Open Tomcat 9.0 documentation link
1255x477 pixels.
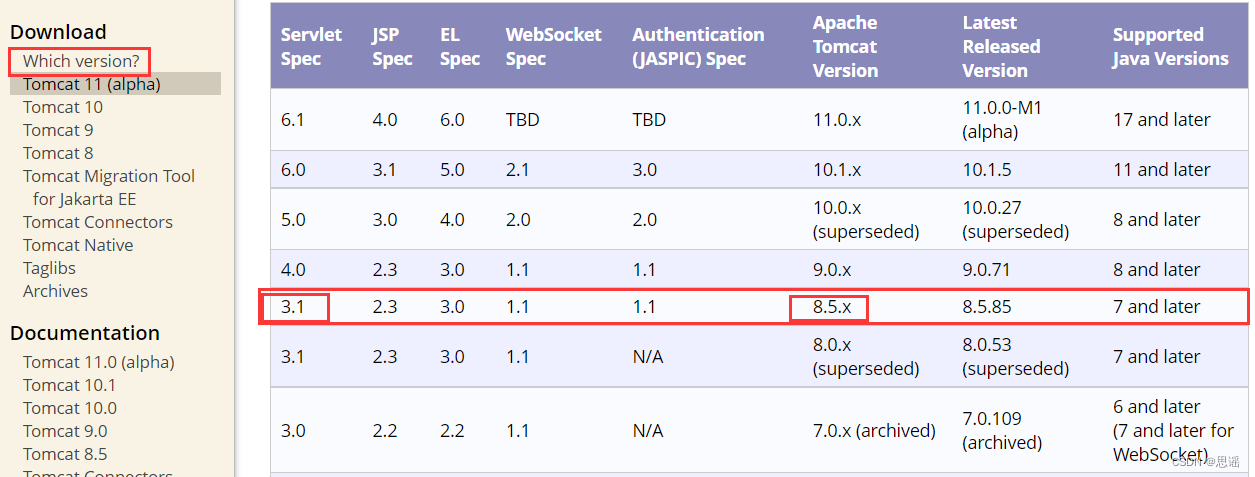[65, 431]
